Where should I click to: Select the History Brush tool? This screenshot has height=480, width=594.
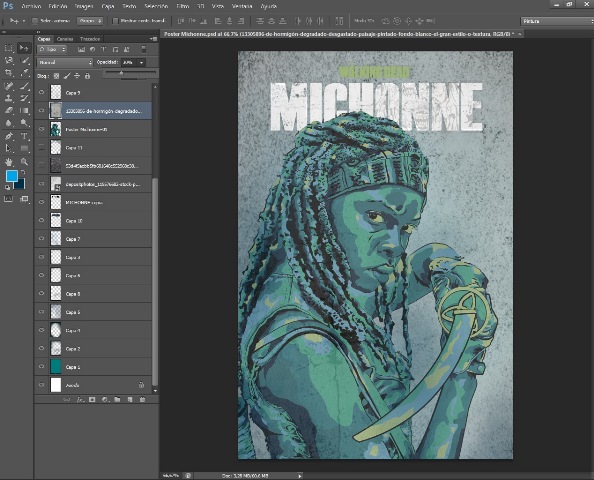(x=24, y=99)
